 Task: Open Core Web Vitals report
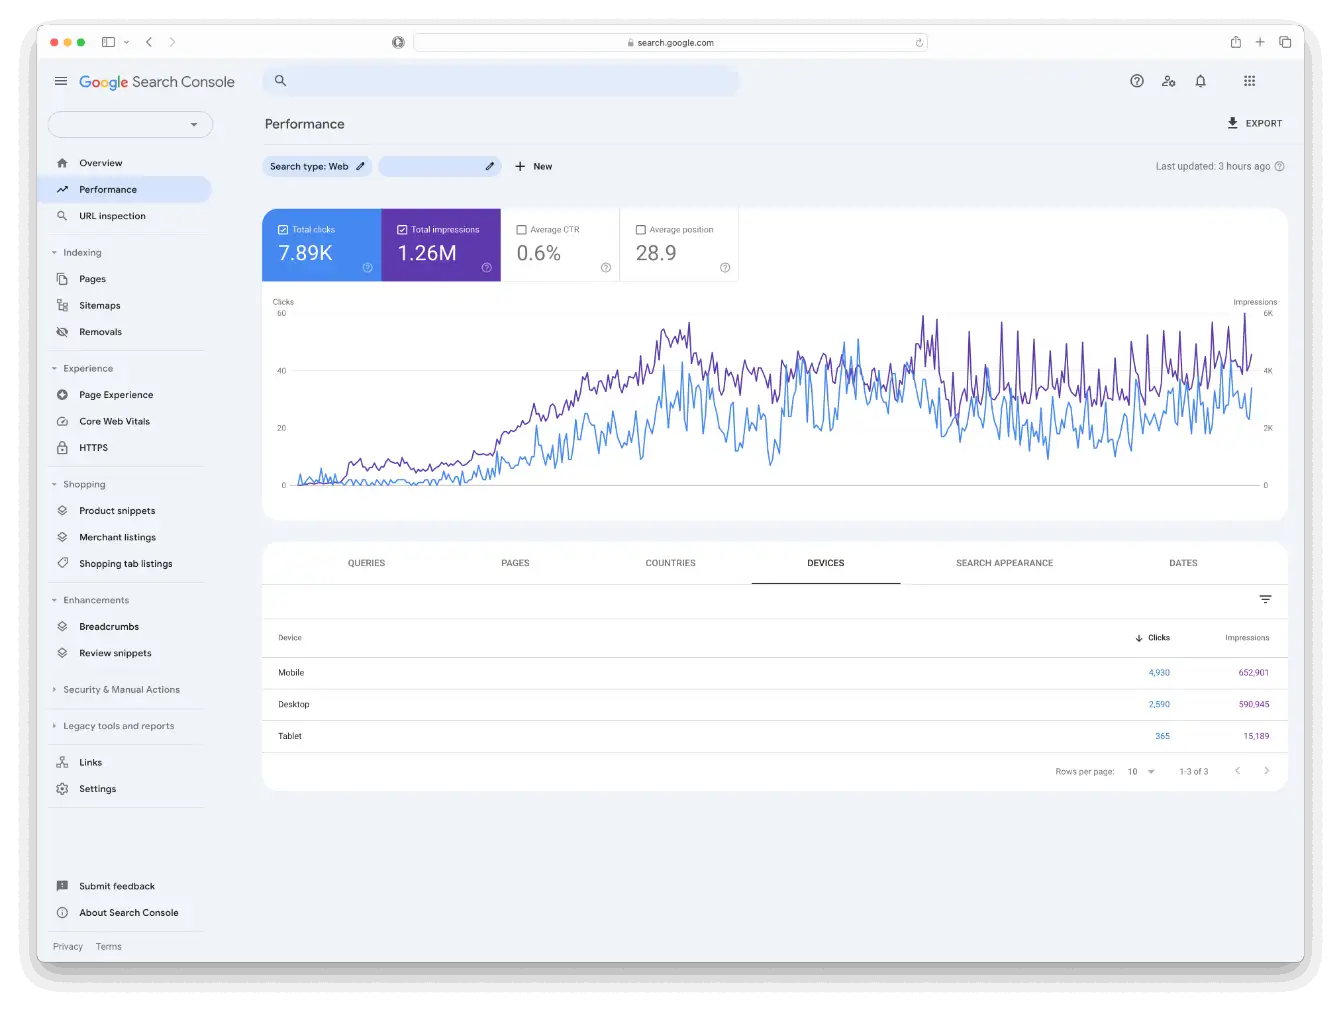click(124, 421)
